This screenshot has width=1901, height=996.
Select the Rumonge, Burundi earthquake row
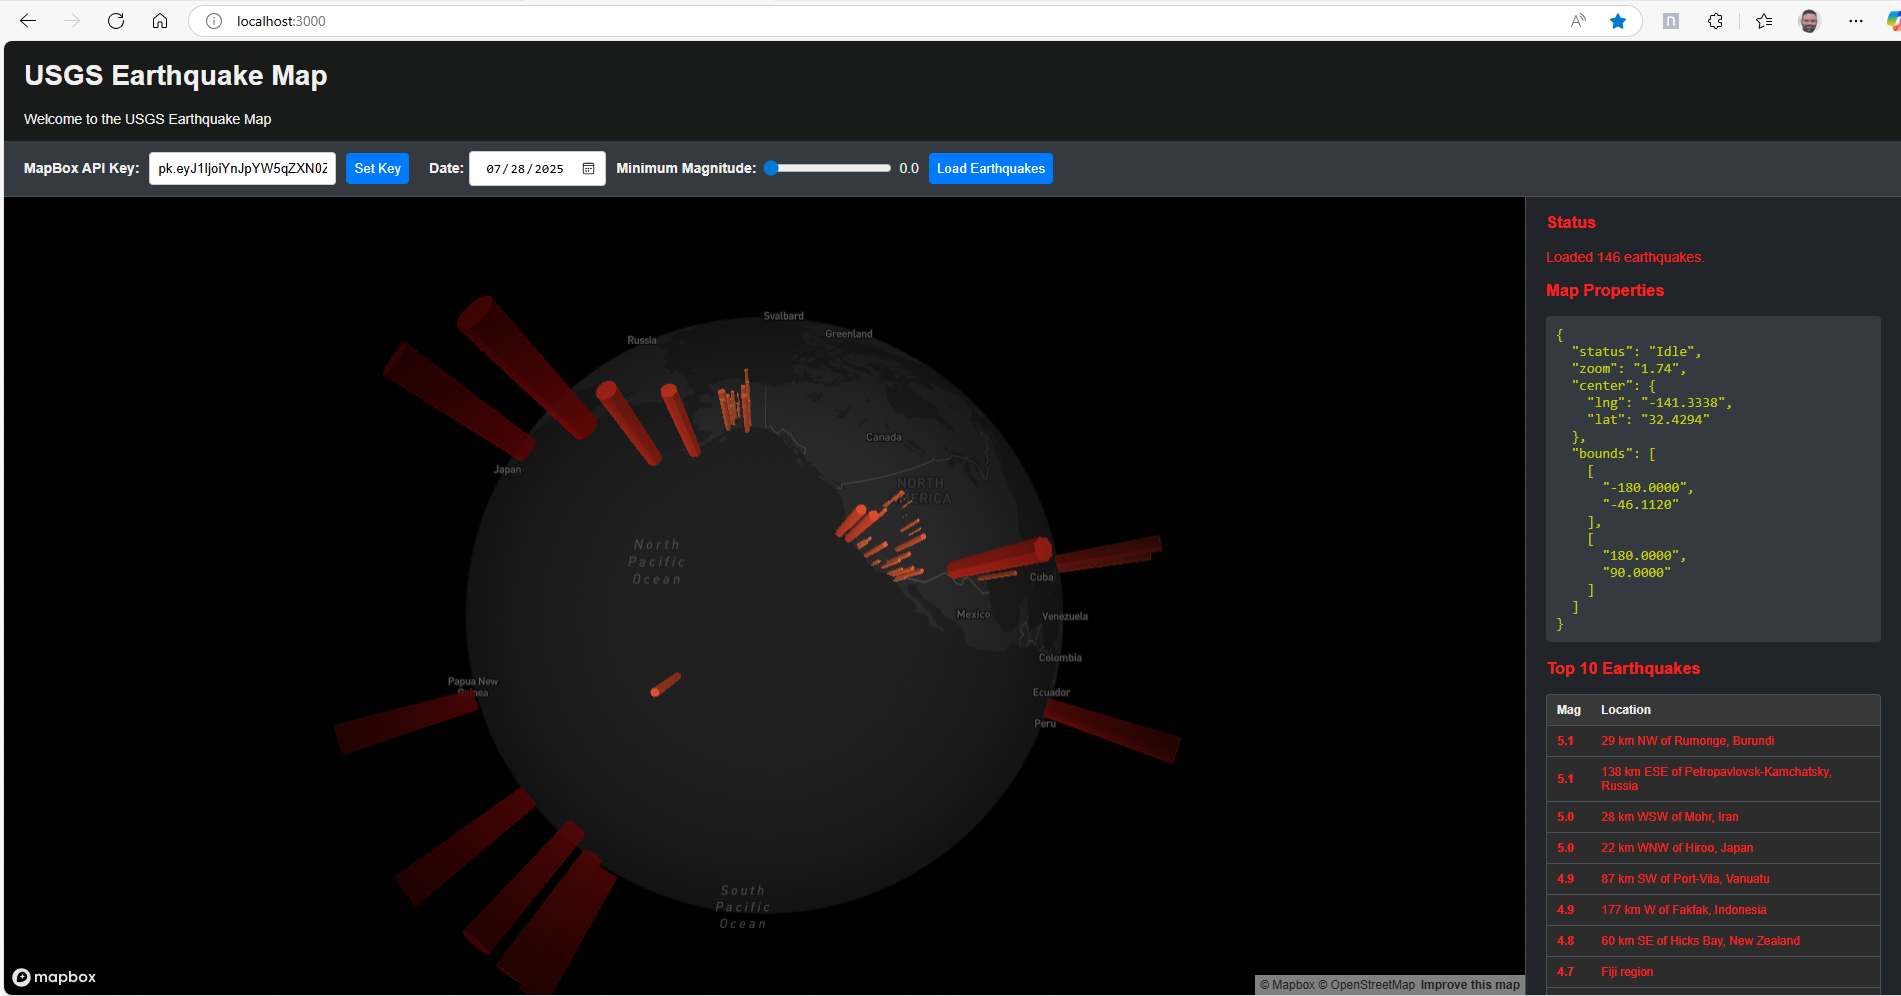click(1713, 741)
